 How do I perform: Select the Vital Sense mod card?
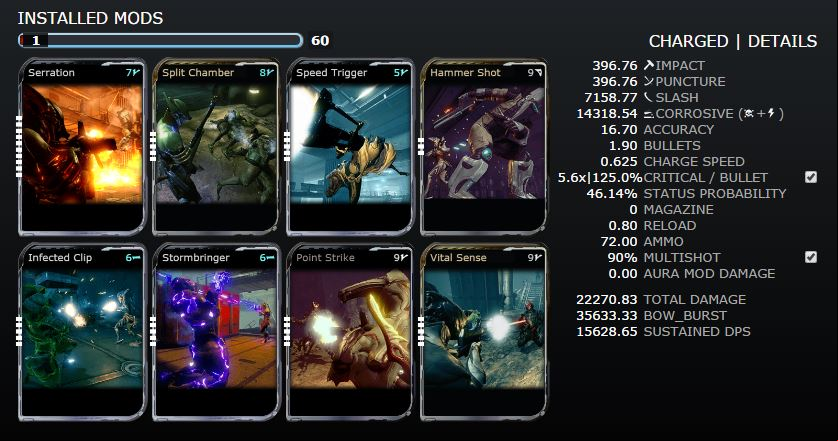(x=484, y=332)
